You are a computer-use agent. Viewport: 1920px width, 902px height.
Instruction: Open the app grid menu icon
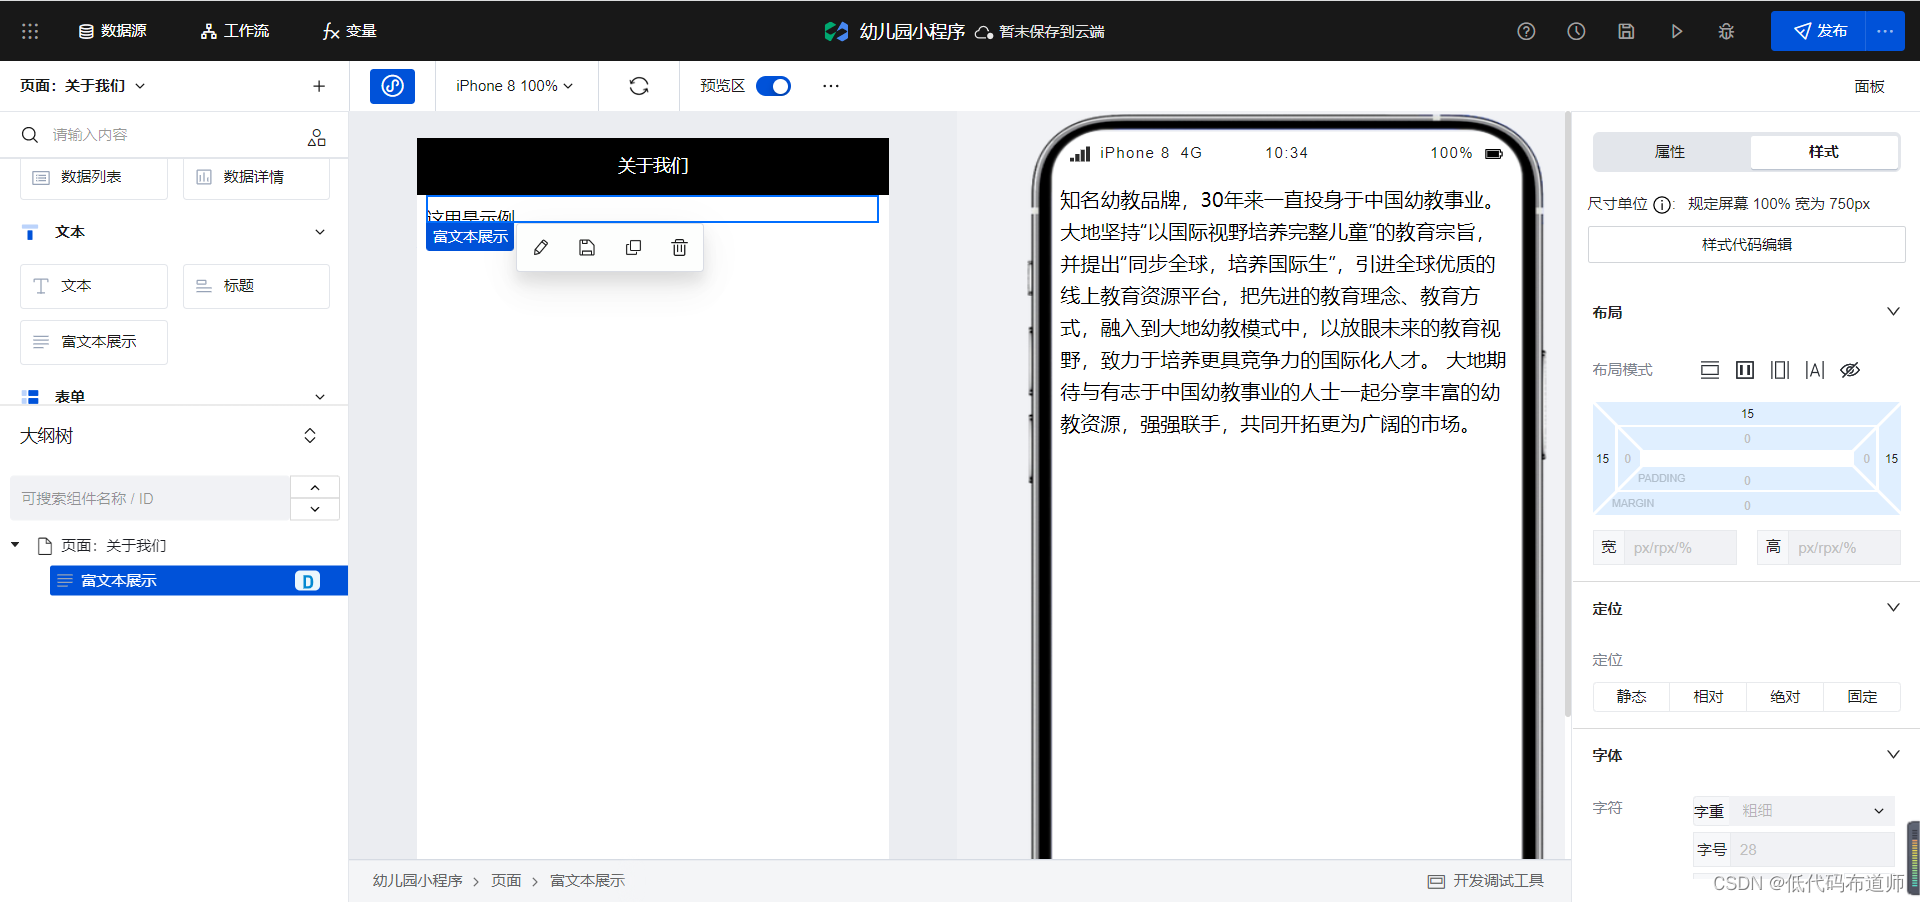pos(30,31)
